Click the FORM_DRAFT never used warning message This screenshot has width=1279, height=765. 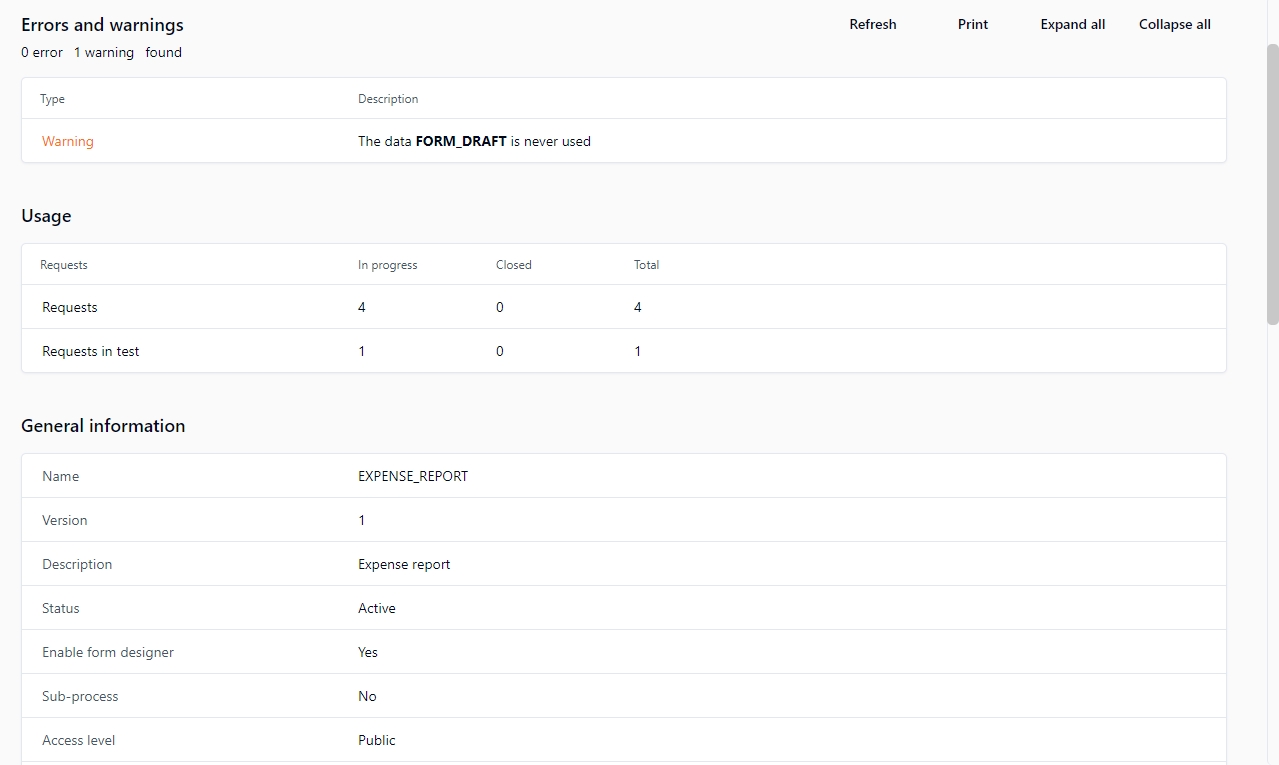click(x=474, y=142)
